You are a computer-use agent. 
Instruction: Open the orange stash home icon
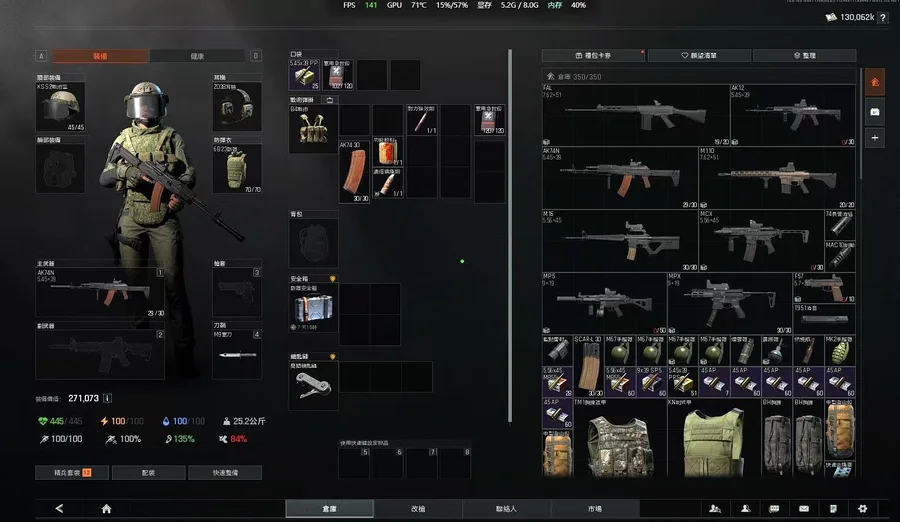[875, 82]
